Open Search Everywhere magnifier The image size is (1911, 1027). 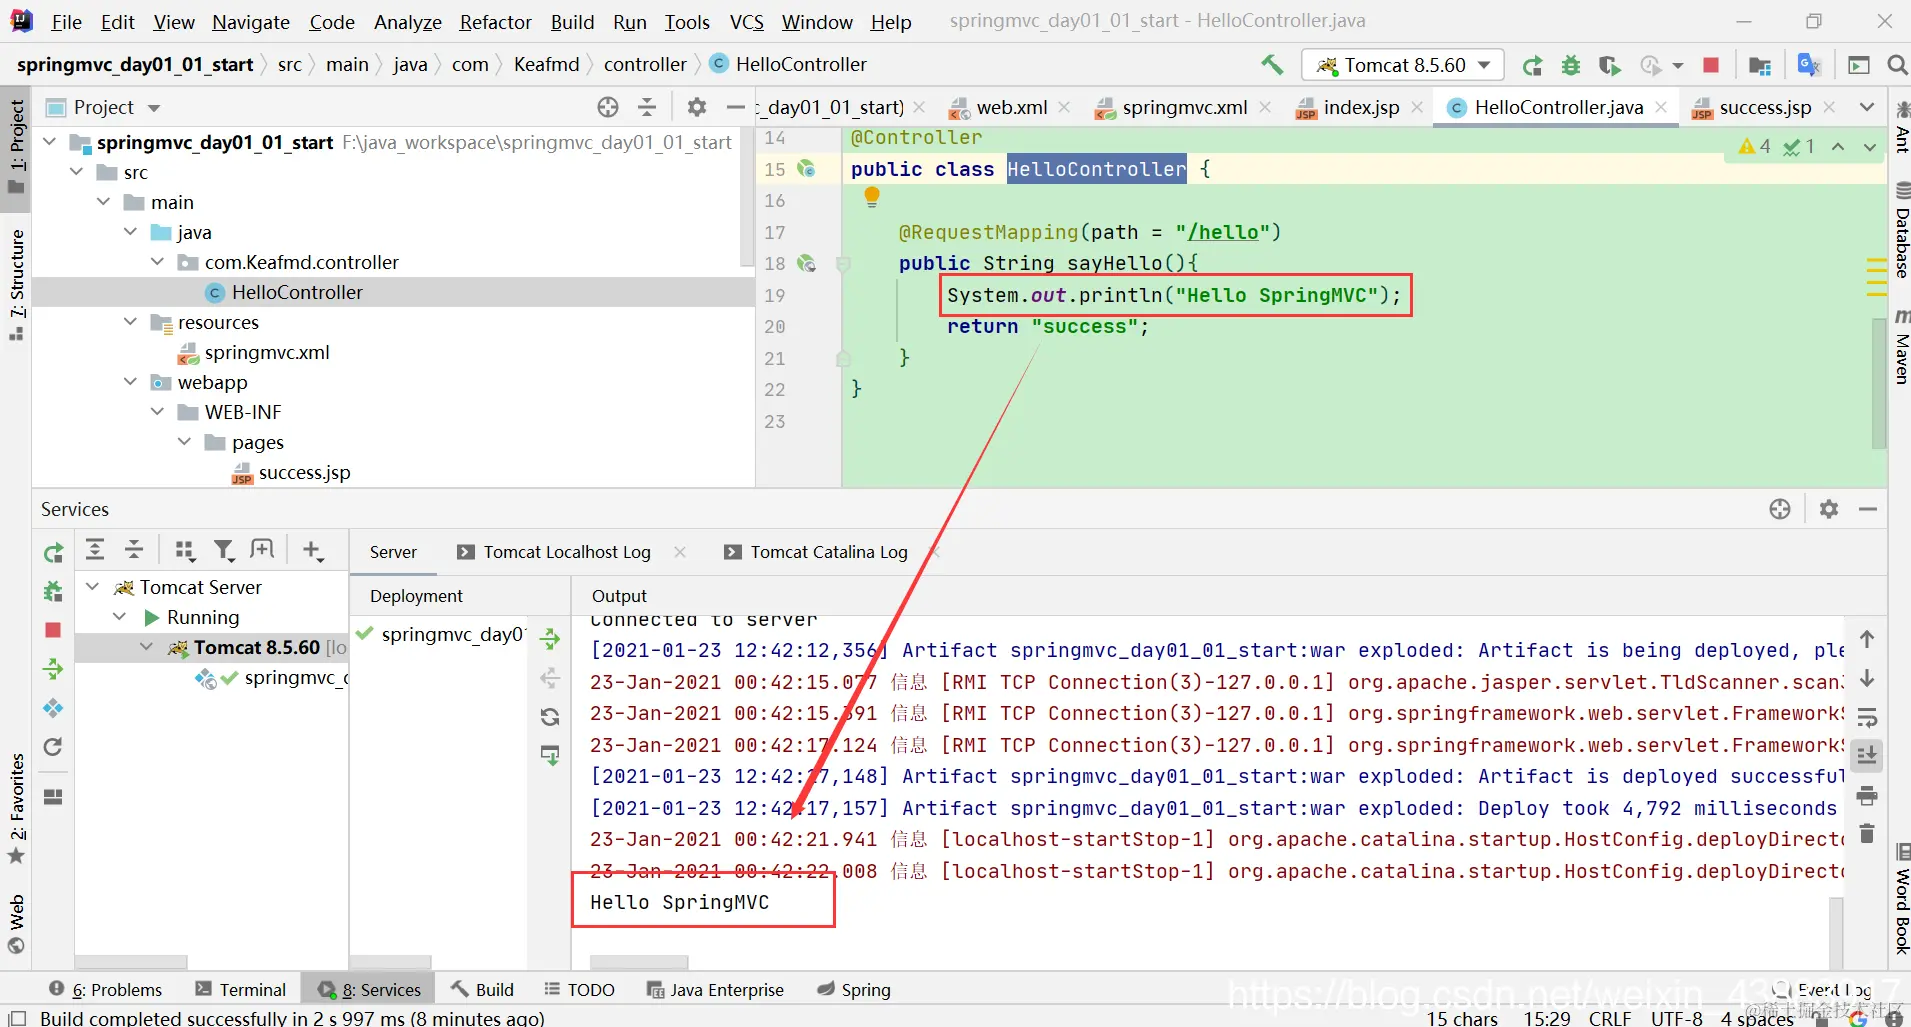pos(1897,65)
